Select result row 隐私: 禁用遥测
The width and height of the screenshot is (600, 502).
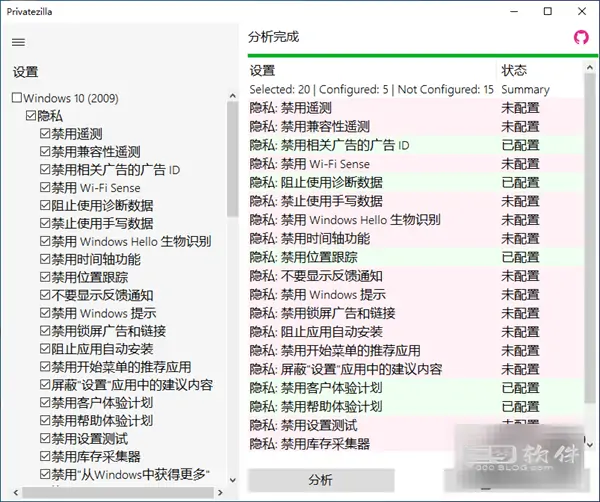click(x=416, y=108)
